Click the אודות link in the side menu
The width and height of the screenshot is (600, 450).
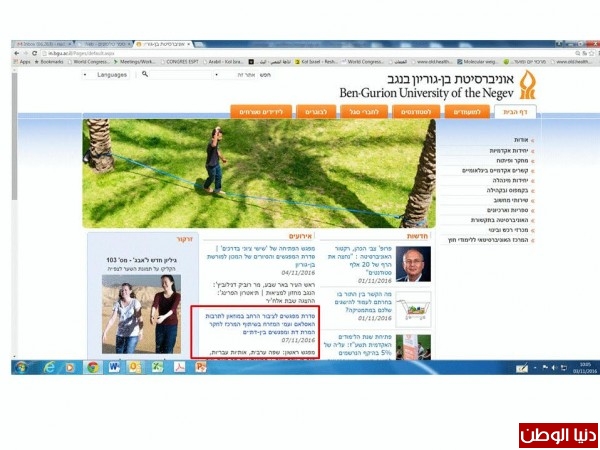pos(521,139)
